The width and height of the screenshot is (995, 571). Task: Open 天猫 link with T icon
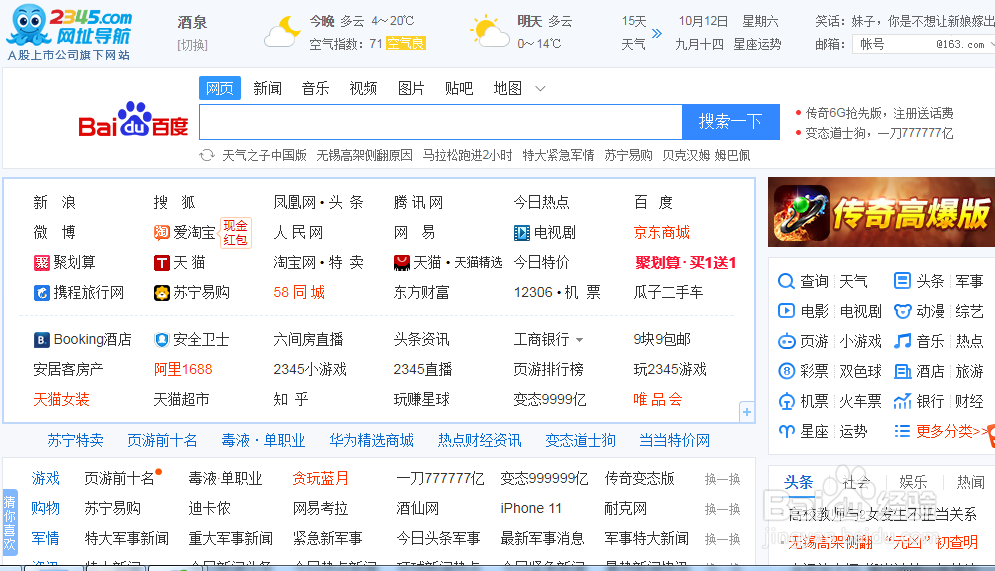(x=180, y=263)
